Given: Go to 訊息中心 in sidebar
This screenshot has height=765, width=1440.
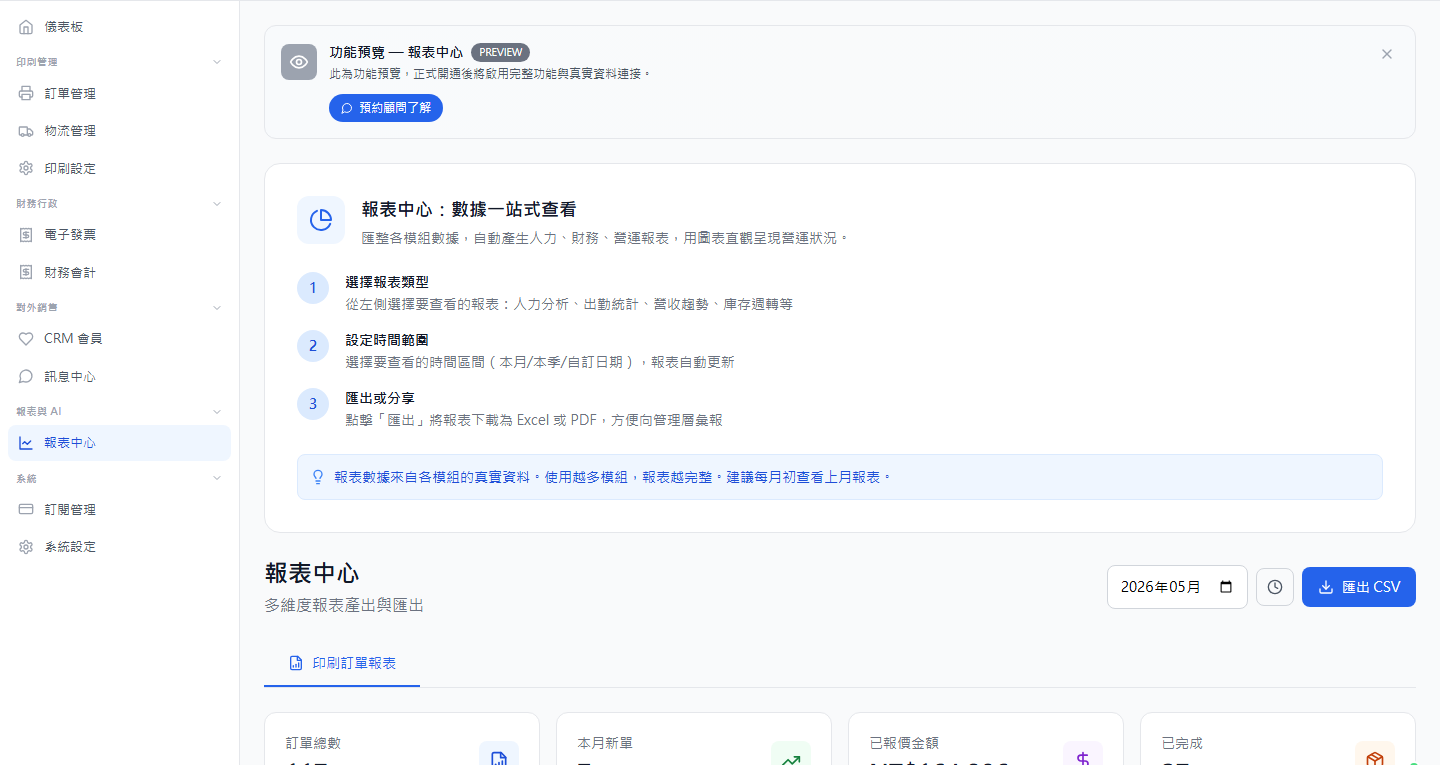Looking at the screenshot, I should pos(119,377).
